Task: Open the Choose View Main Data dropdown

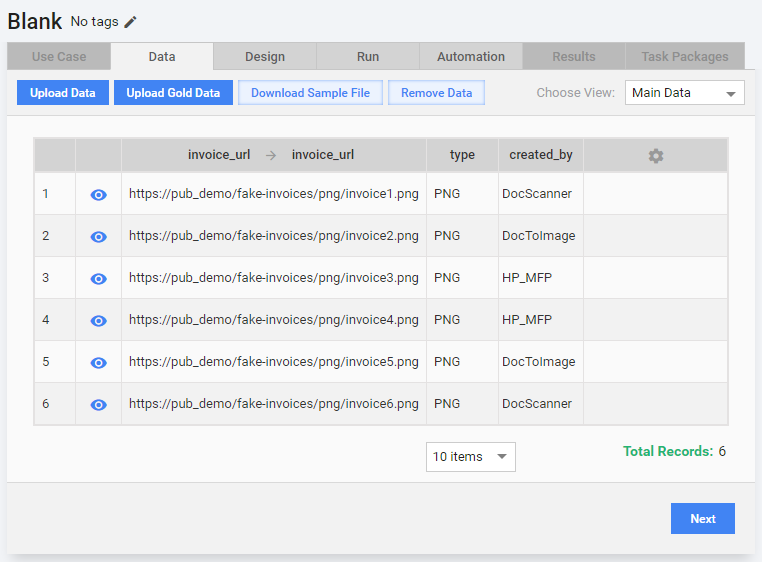Action: (x=684, y=92)
